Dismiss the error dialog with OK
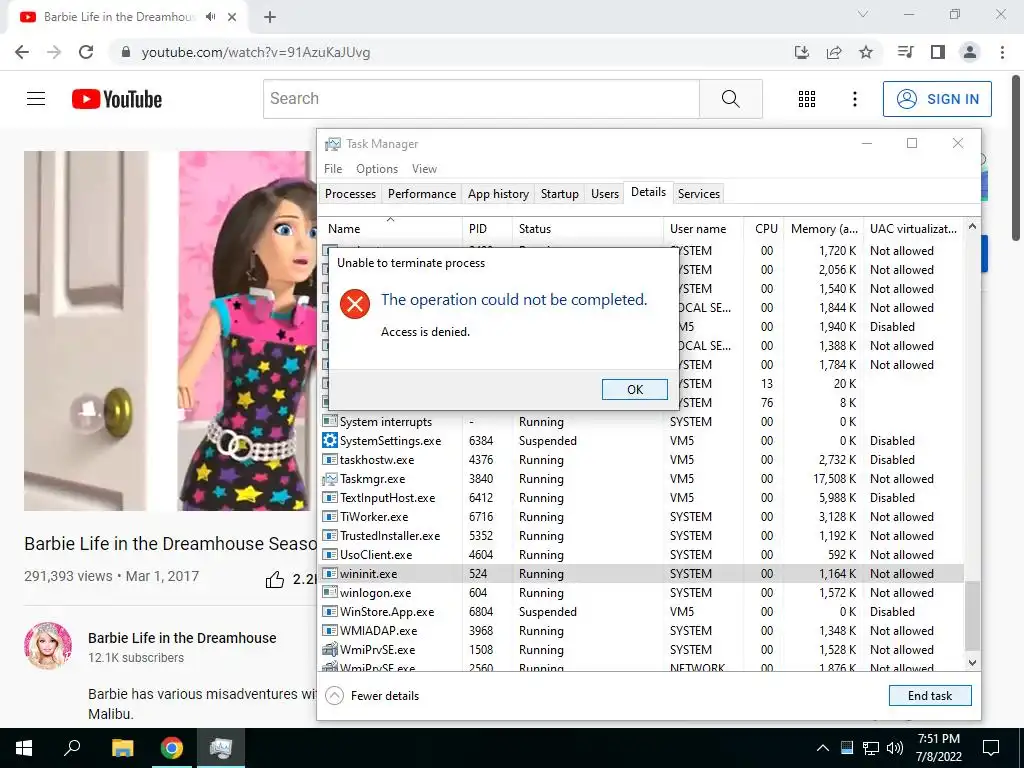The height and width of the screenshot is (768, 1024). (635, 389)
